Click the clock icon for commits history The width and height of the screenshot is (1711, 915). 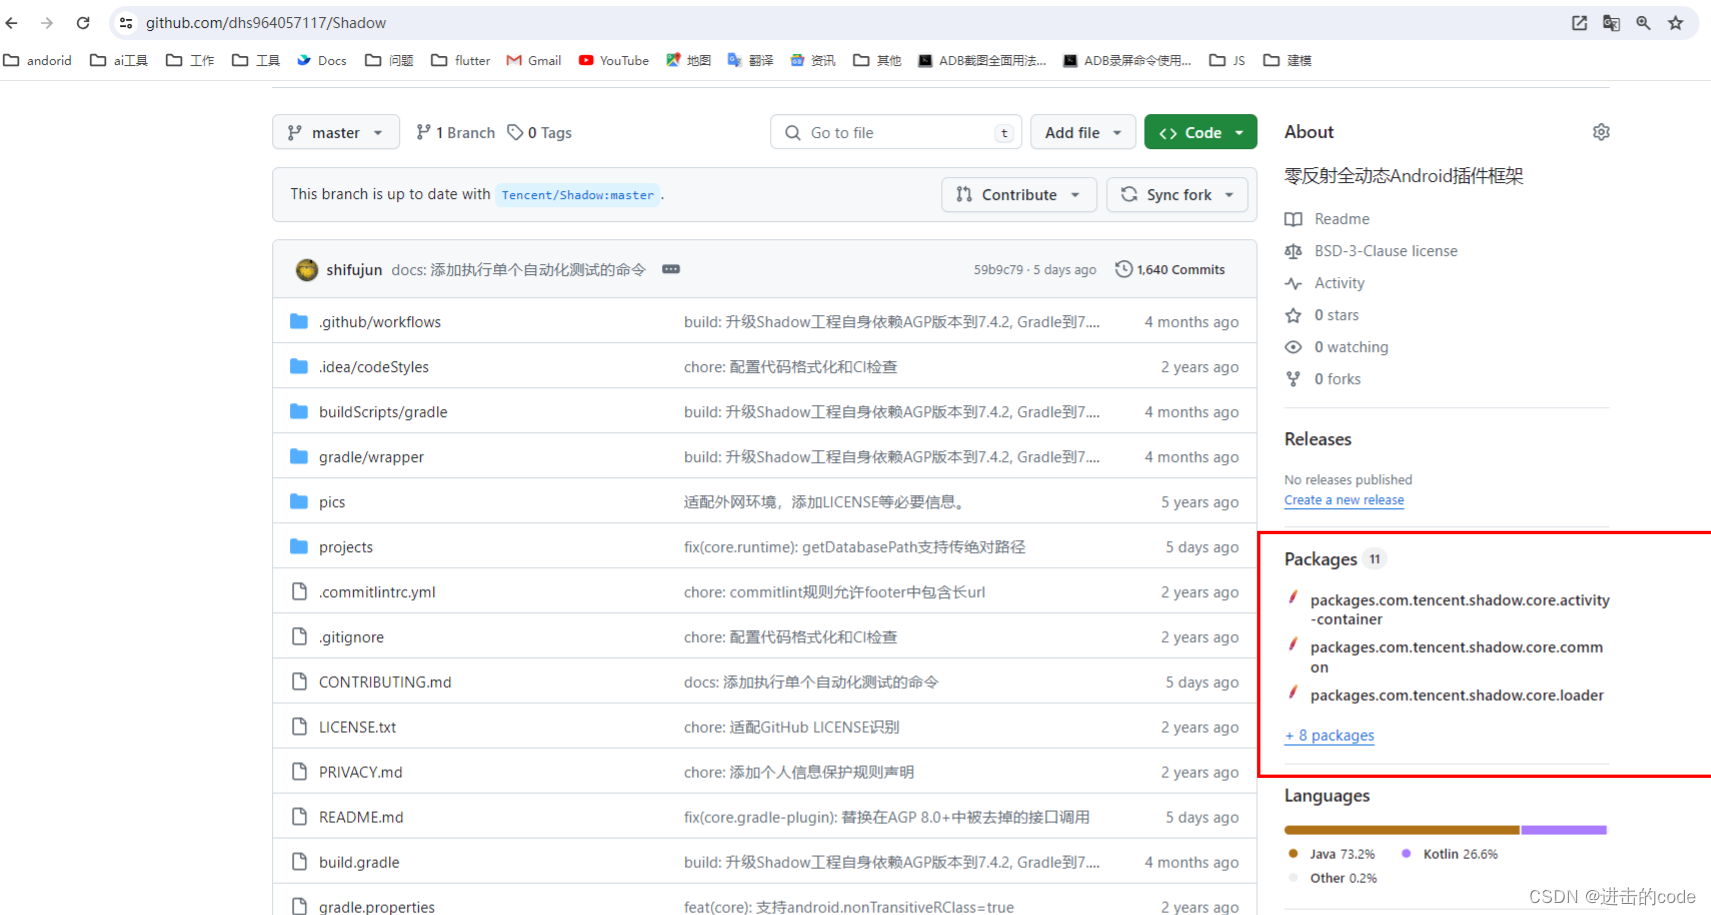click(1124, 269)
